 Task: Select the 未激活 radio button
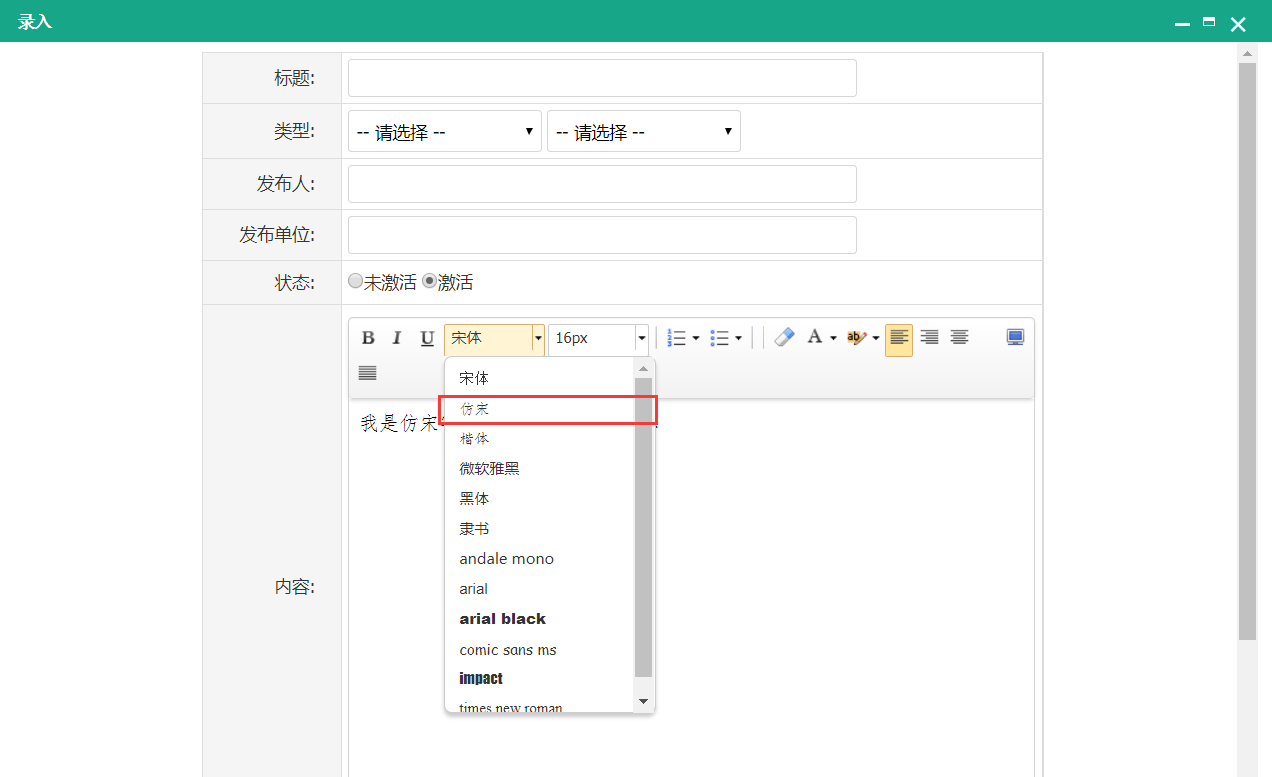point(355,281)
